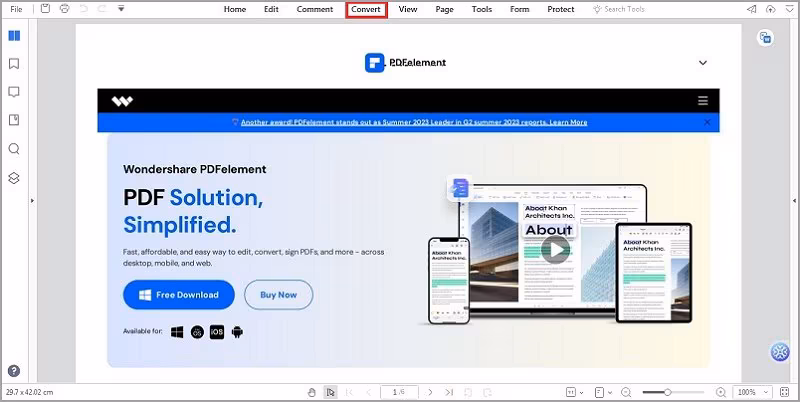Expand the right panel arrow
800x402 pixels.
794,201
